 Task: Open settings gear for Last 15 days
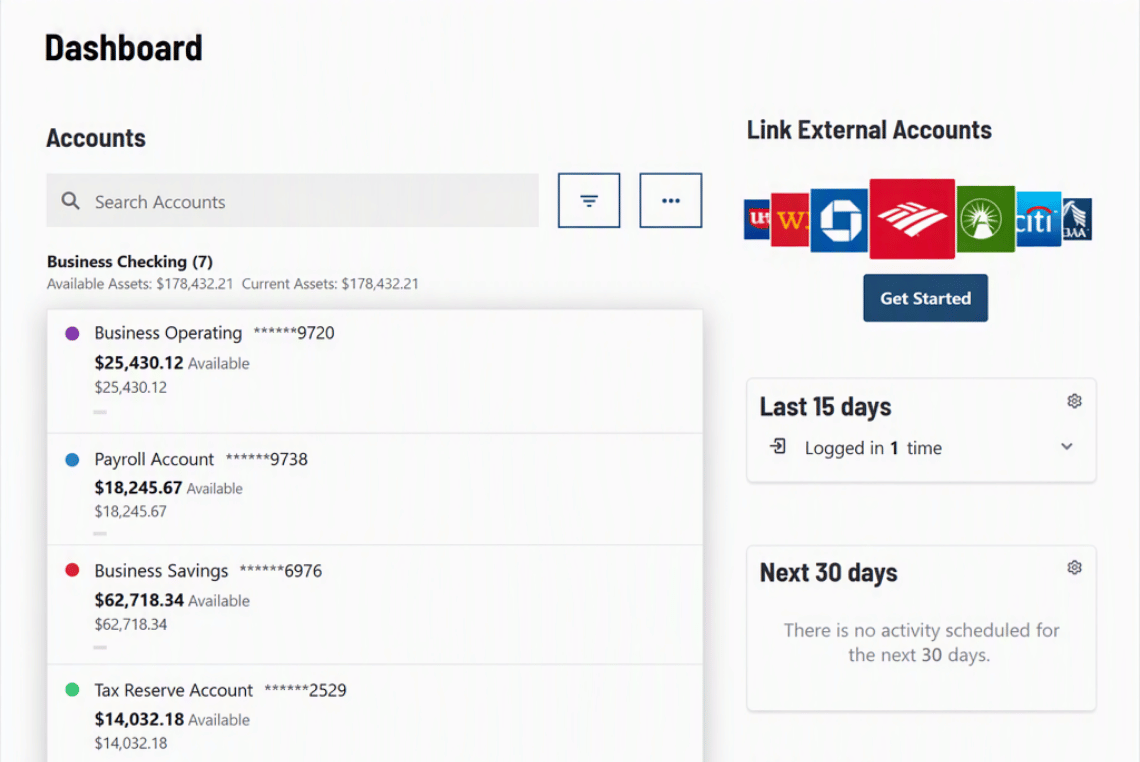(x=1075, y=401)
